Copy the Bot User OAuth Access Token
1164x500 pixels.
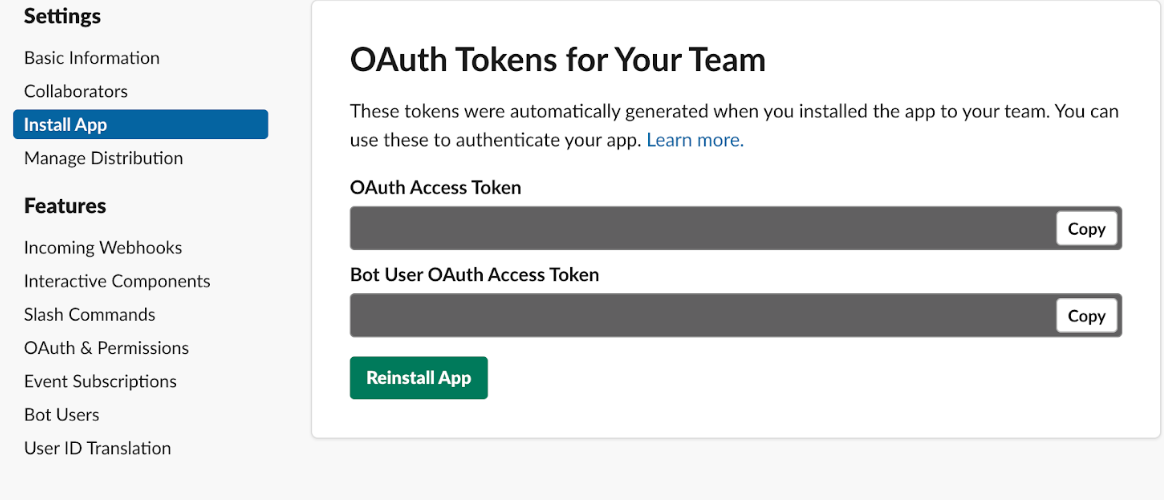pos(1086,316)
